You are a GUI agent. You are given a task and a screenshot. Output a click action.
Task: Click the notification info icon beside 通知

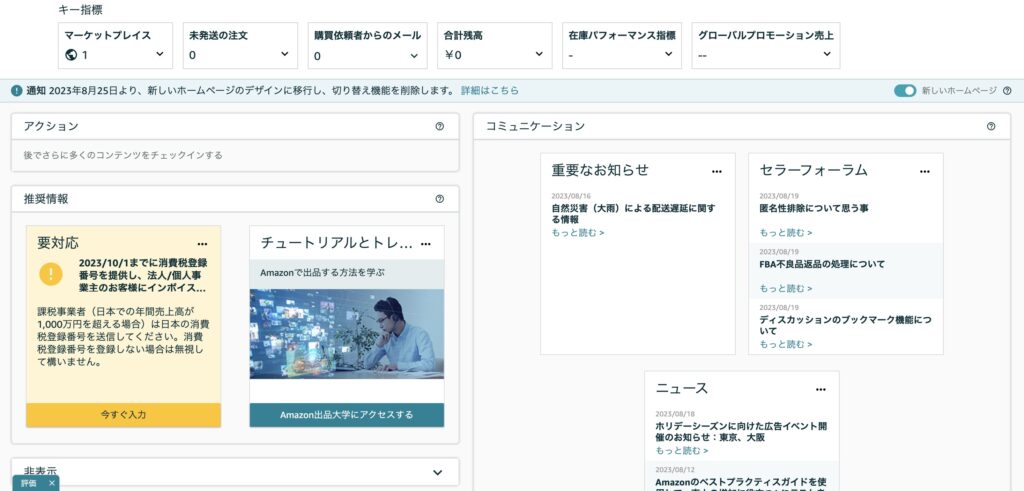[x=17, y=91]
